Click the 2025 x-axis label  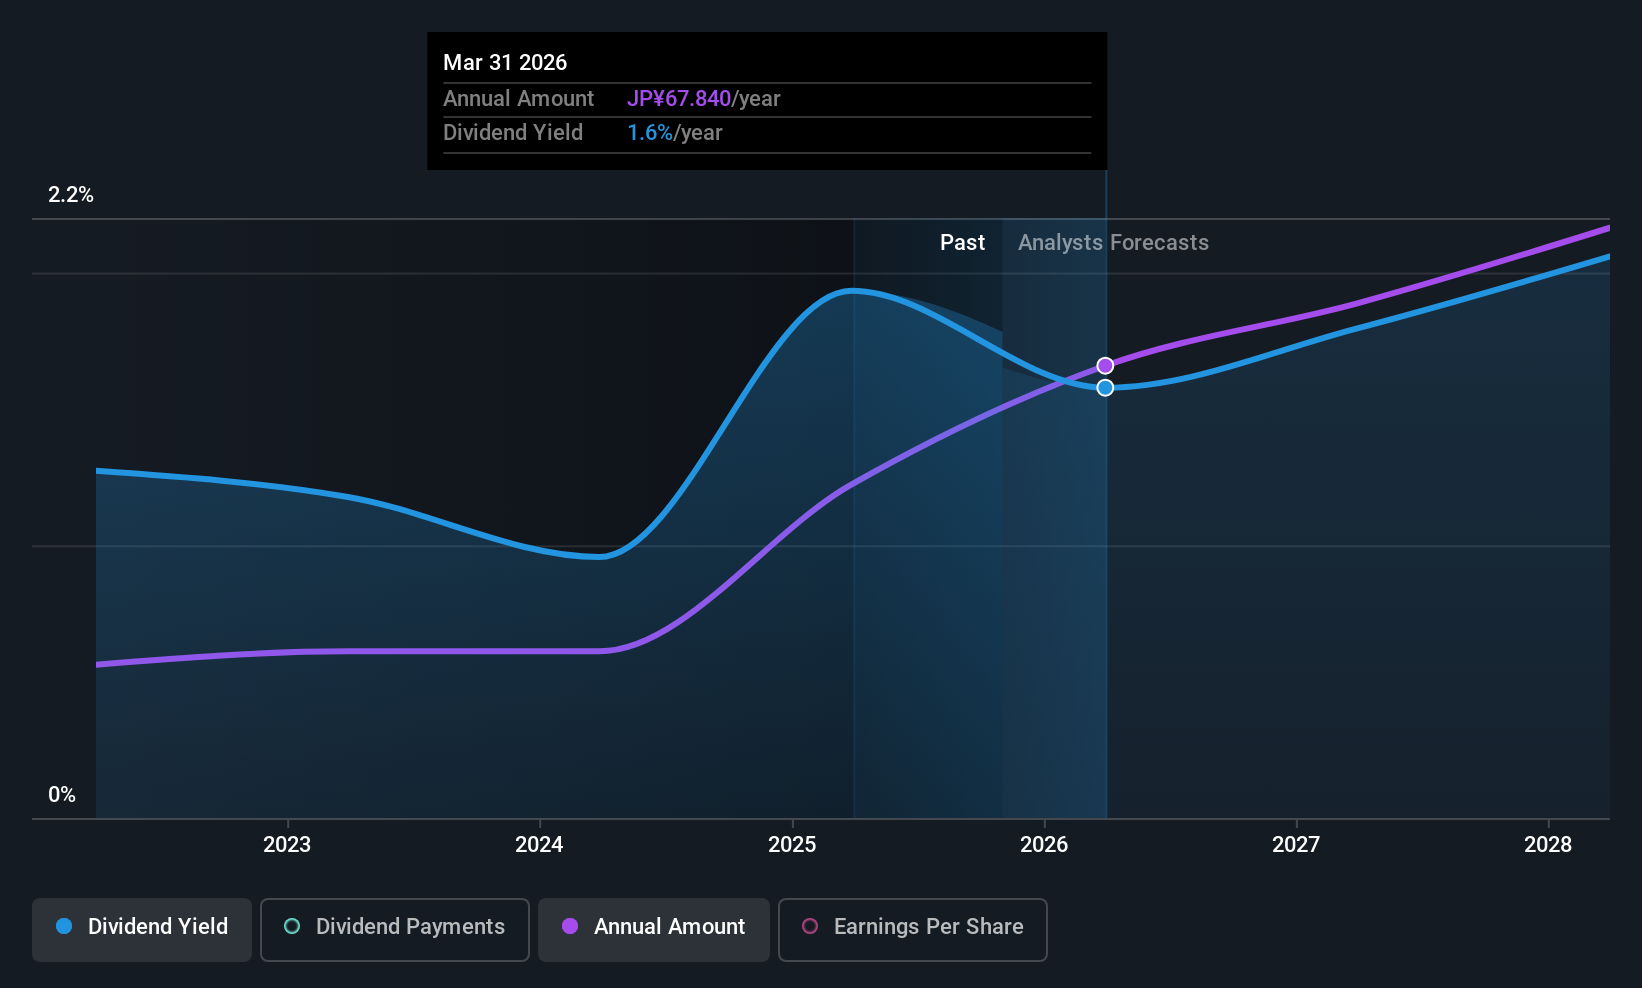pyautogui.click(x=792, y=844)
